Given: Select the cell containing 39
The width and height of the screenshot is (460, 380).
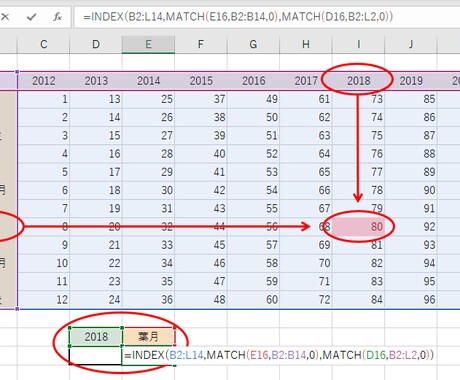Looking at the screenshot, I should tap(201, 135).
